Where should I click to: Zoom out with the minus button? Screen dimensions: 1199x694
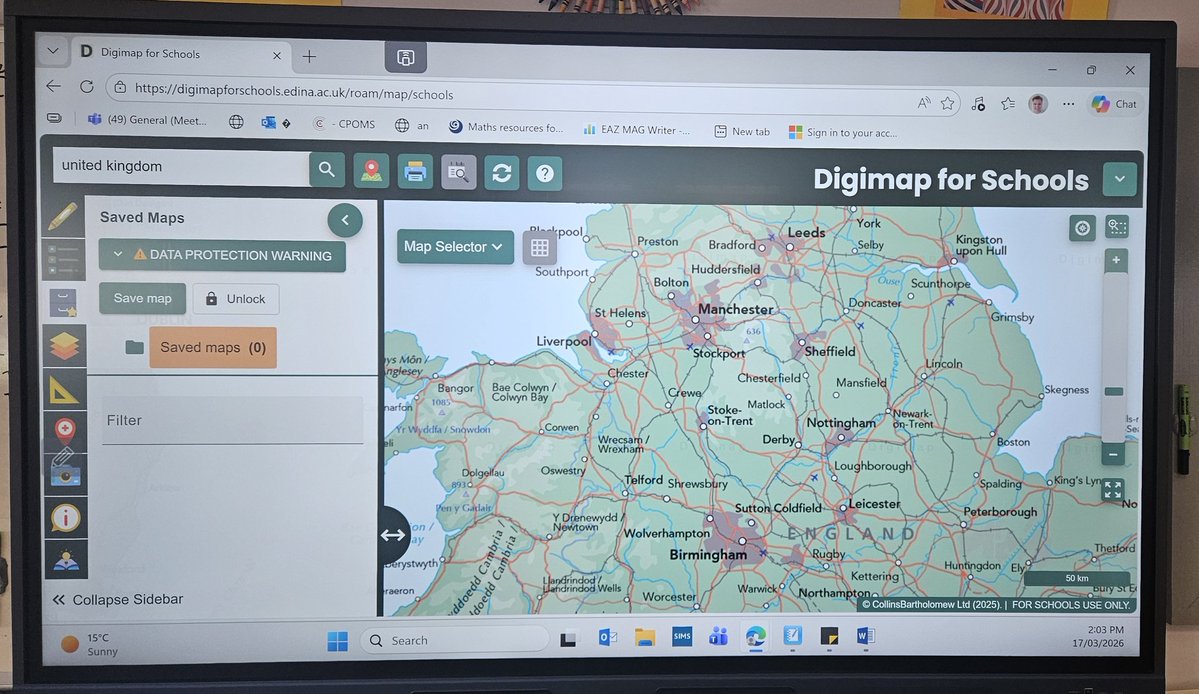click(x=1113, y=454)
